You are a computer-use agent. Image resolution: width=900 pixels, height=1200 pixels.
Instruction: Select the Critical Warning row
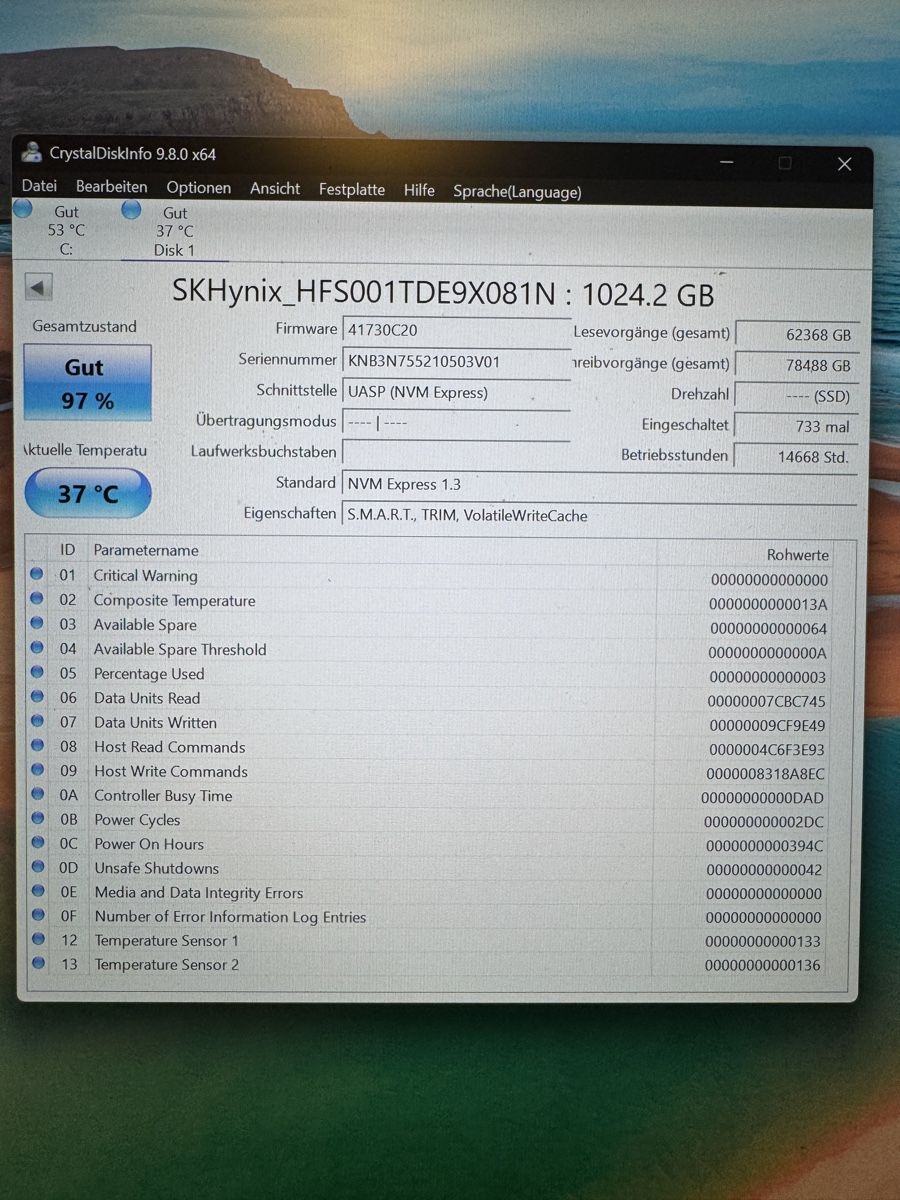pyautogui.click(x=430, y=577)
